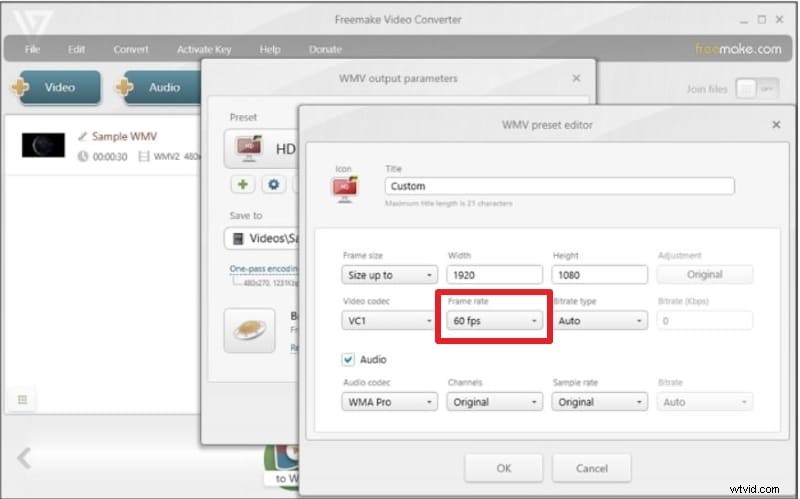
Task: Toggle the Join files switch
Action: [x=757, y=89]
